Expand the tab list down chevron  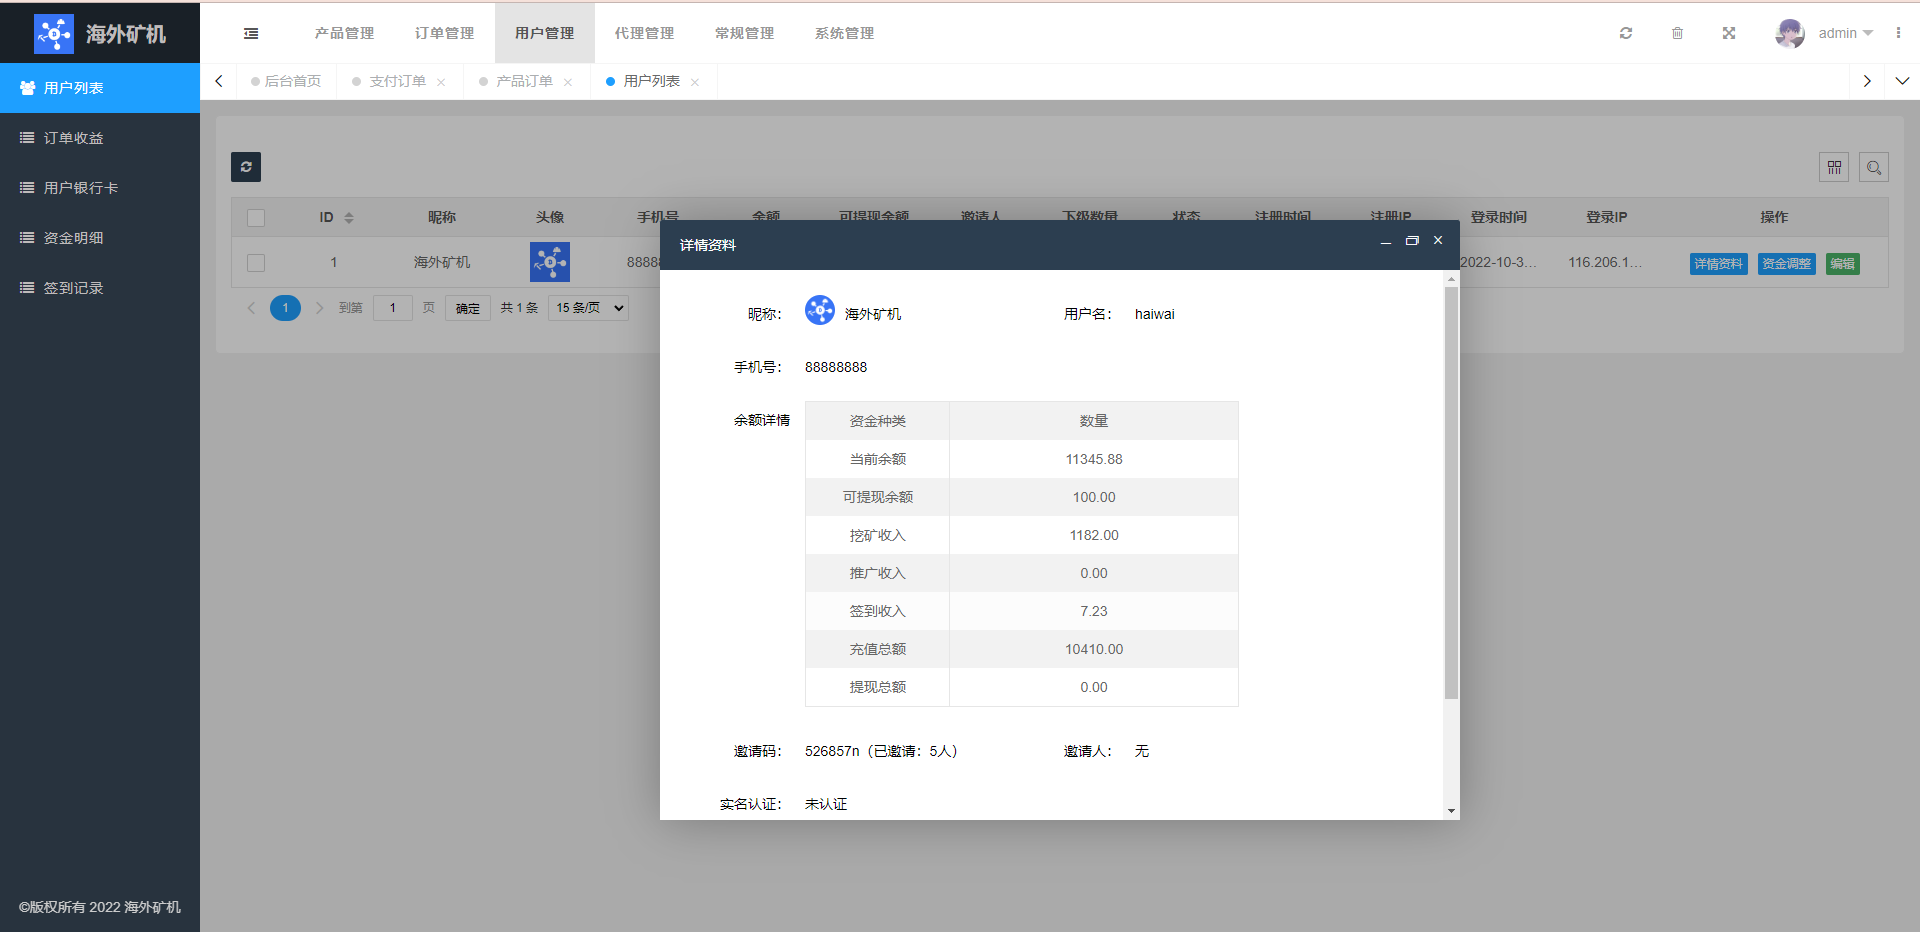point(1902,81)
